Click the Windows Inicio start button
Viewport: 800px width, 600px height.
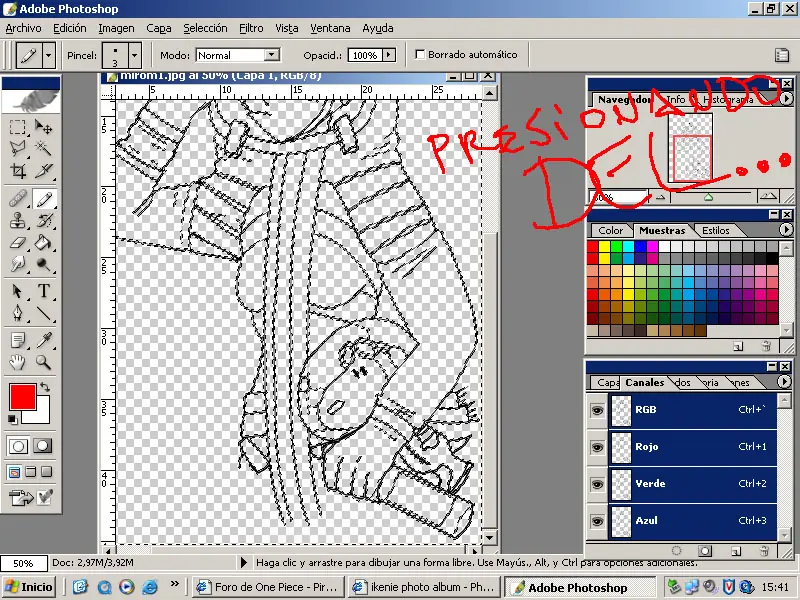[29, 587]
